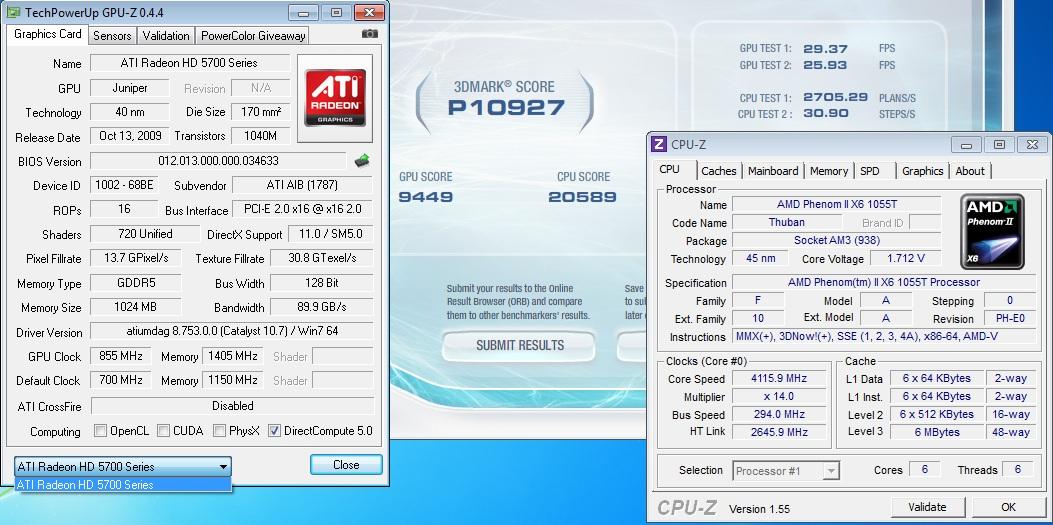Click the BIOS Version field 012.013.000.000.034633
1053x525 pixels.
[218, 161]
